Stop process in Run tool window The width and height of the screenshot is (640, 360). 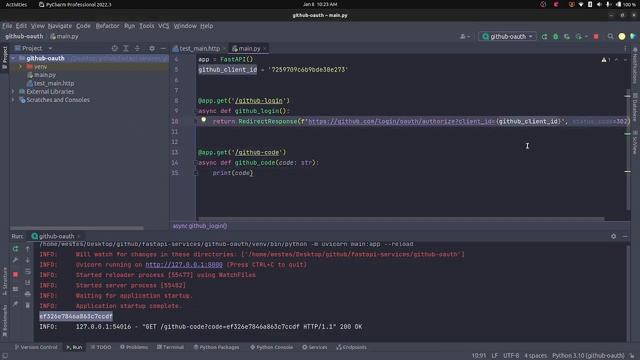16,274
